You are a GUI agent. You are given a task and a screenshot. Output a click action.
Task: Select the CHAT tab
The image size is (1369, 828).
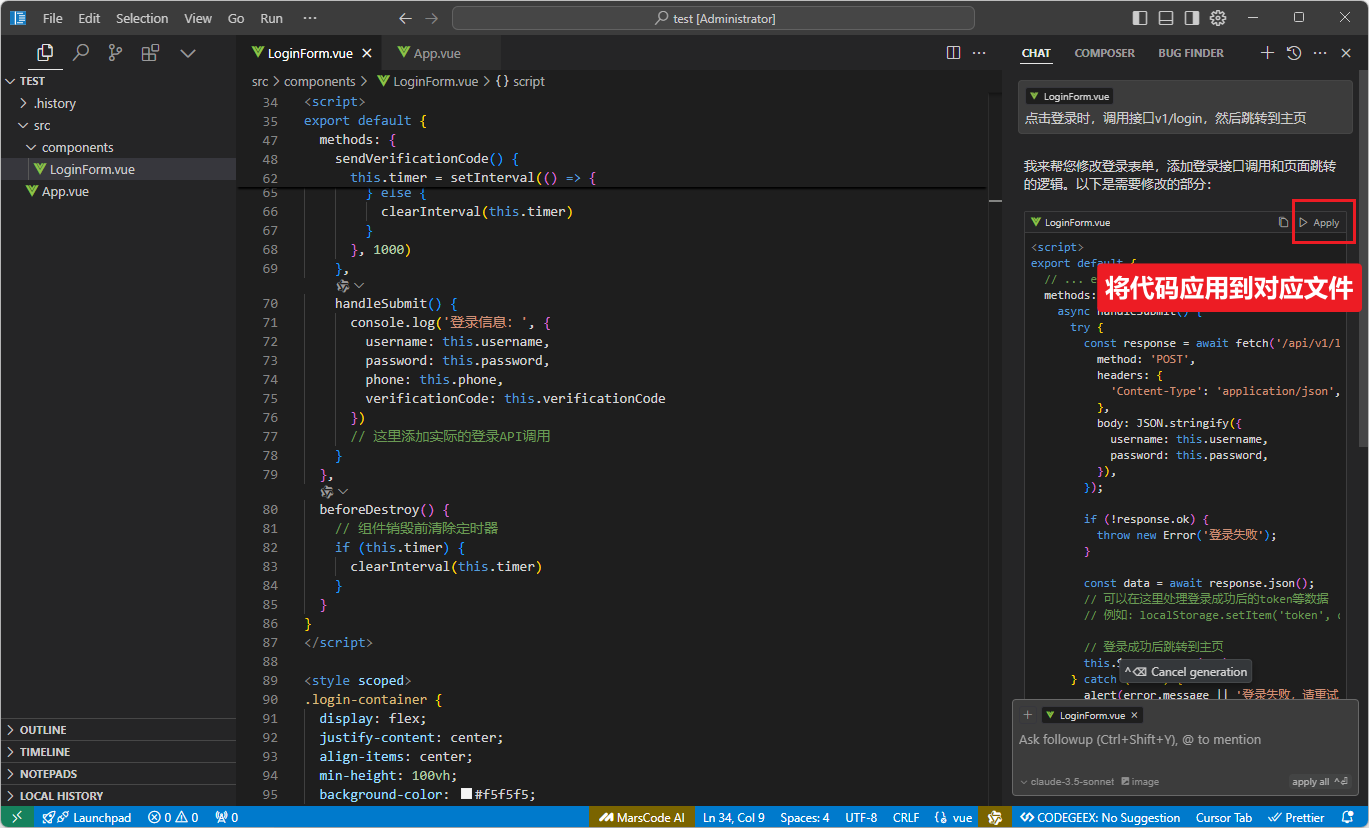pos(1036,53)
